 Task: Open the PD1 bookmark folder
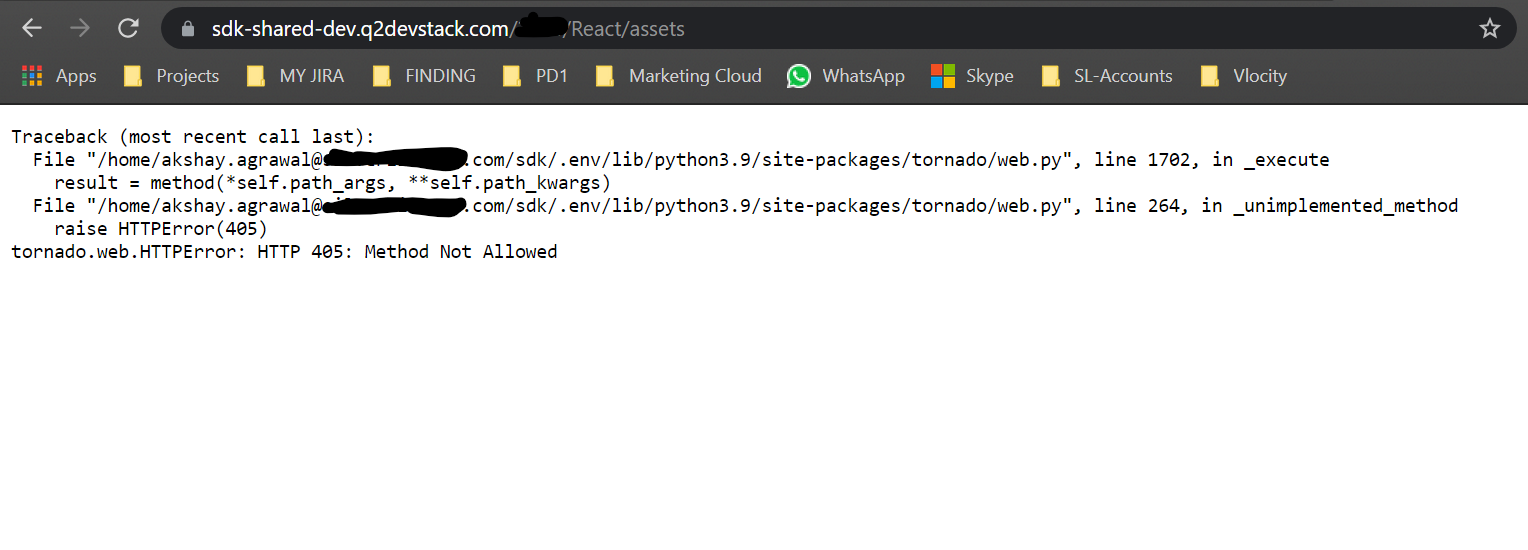(x=535, y=76)
